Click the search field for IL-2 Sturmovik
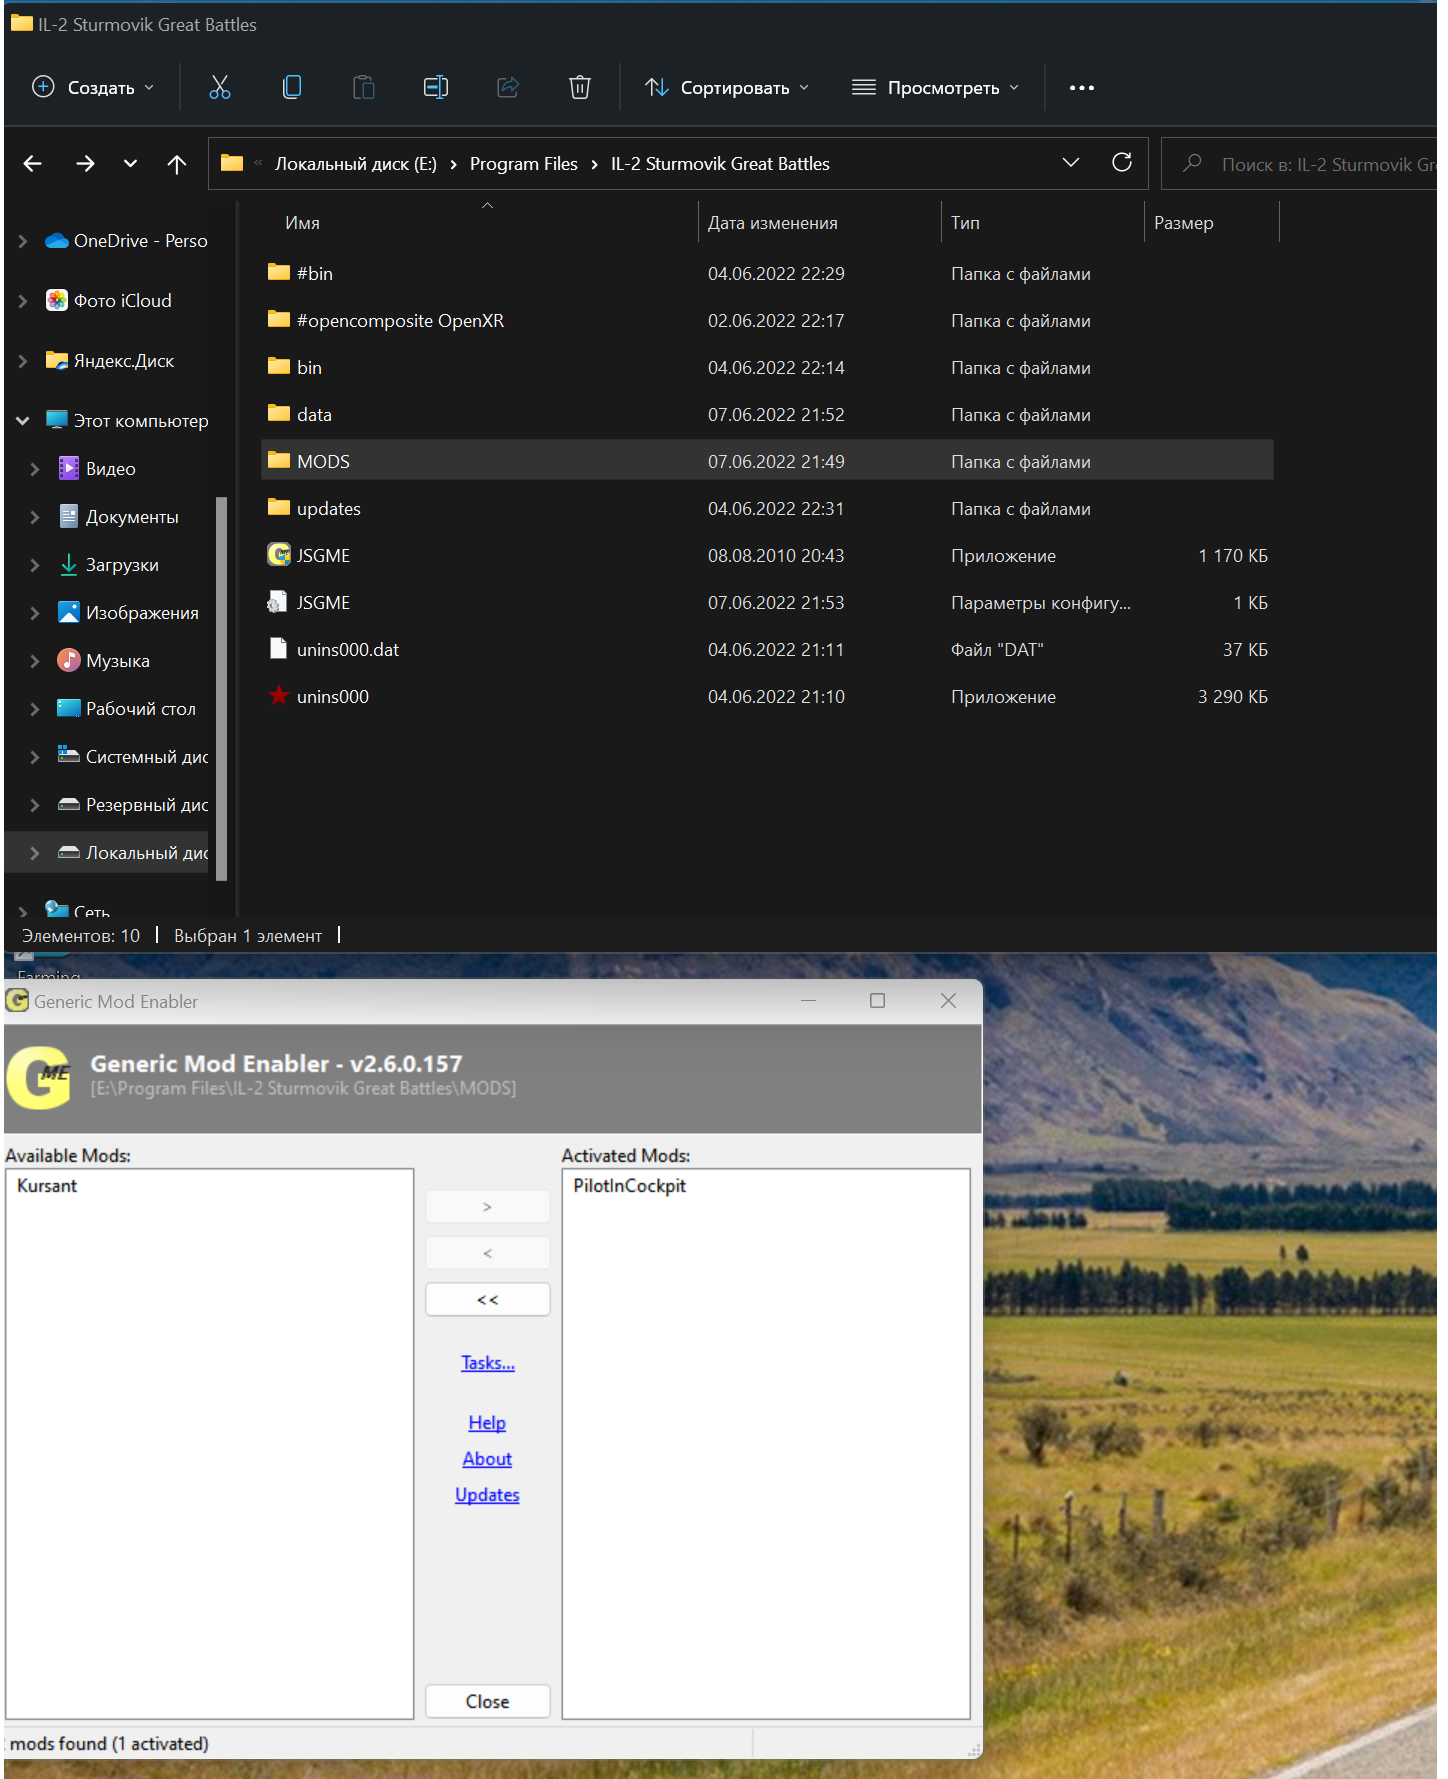This screenshot has width=1448, height=1779. pyautogui.click(x=1300, y=164)
